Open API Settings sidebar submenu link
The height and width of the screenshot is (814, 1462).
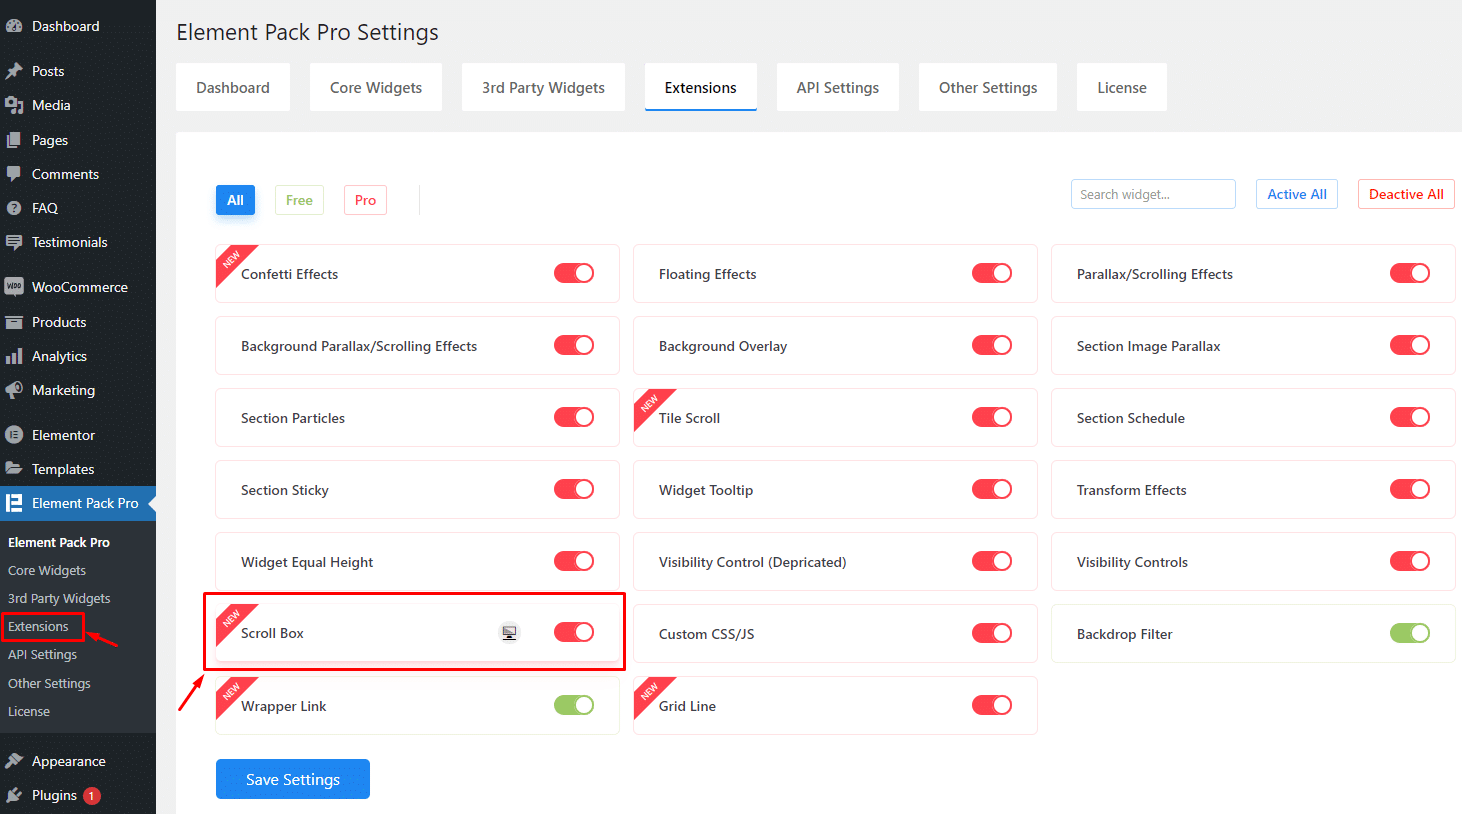point(42,654)
